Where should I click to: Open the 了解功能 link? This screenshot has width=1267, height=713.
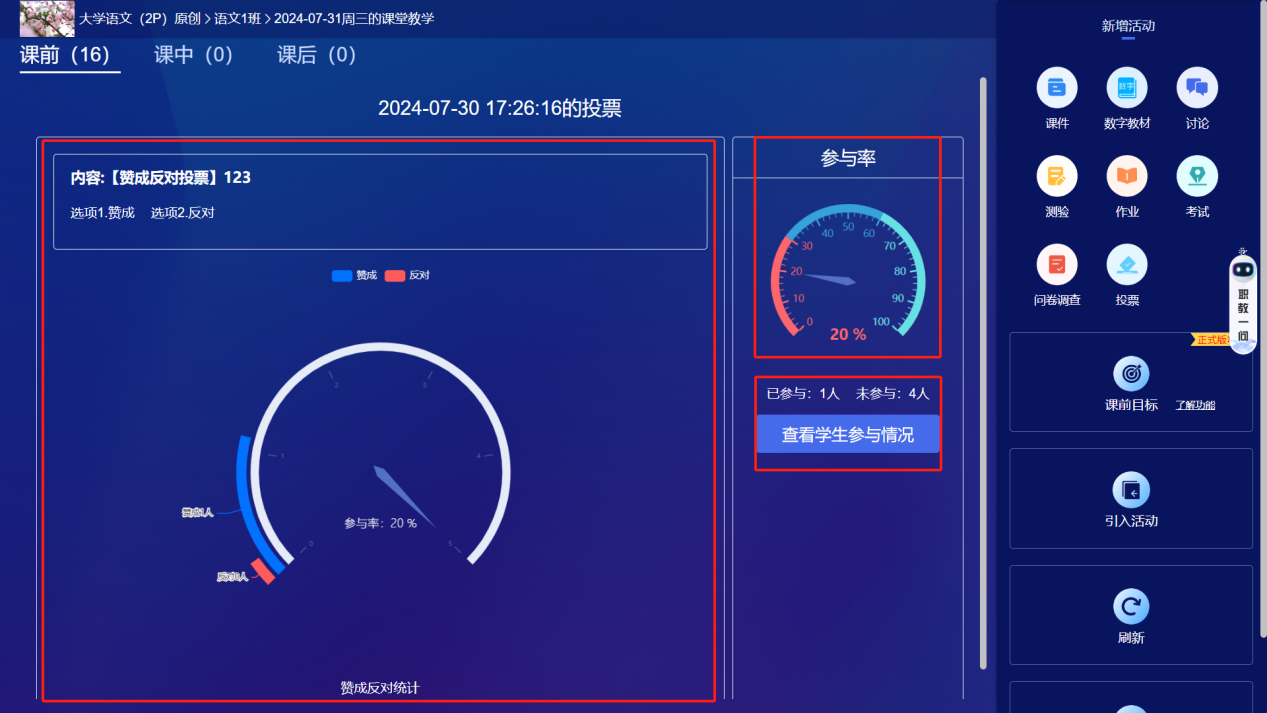(1196, 406)
